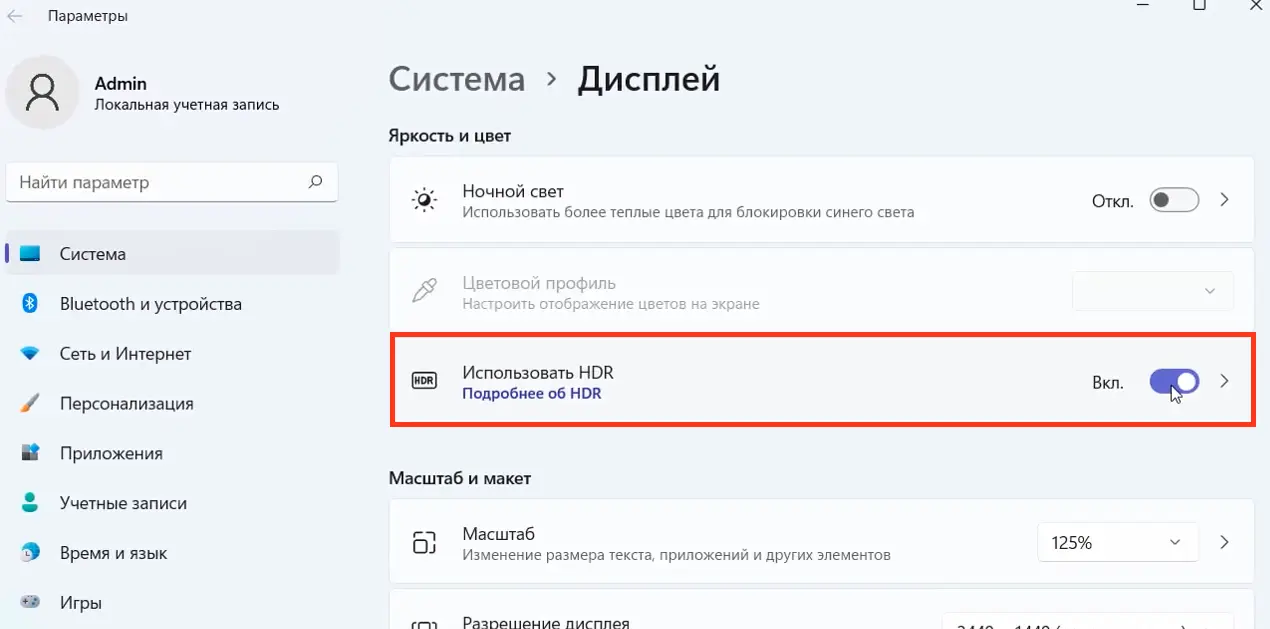
Task: Click the Подробнее об HDR link
Action: click(531, 394)
